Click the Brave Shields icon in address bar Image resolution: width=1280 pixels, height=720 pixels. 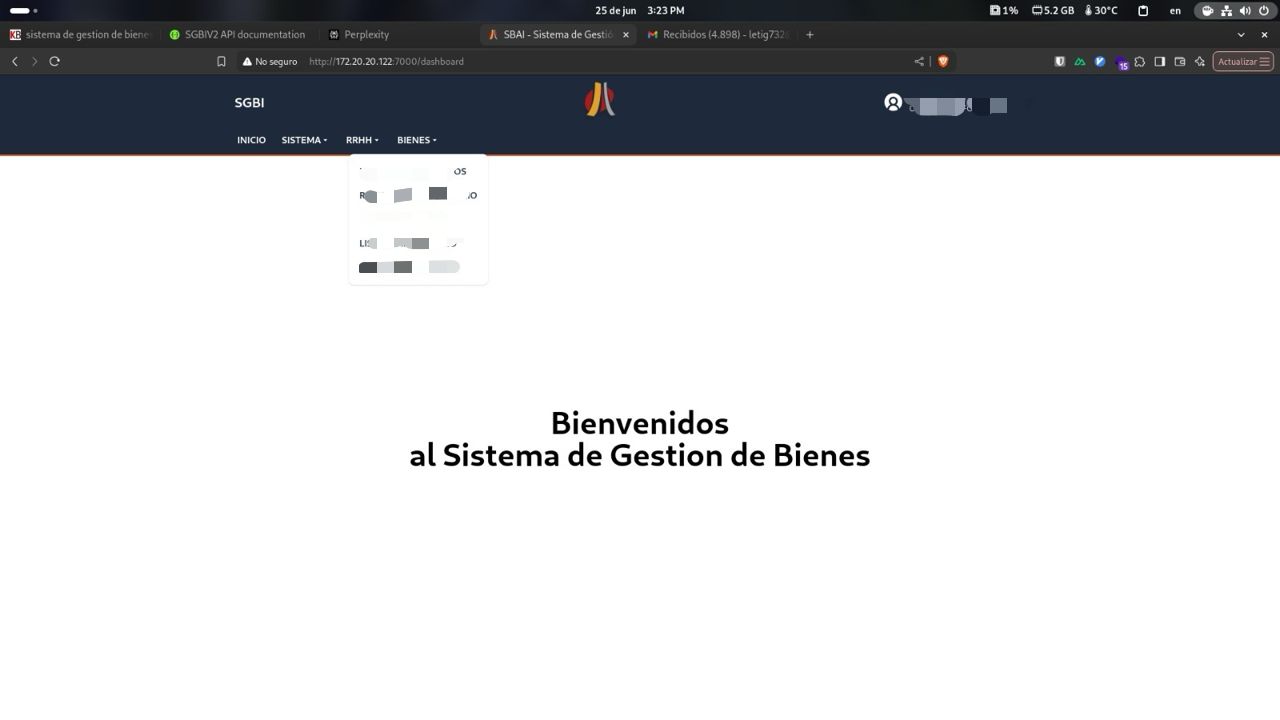pyautogui.click(x=942, y=61)
